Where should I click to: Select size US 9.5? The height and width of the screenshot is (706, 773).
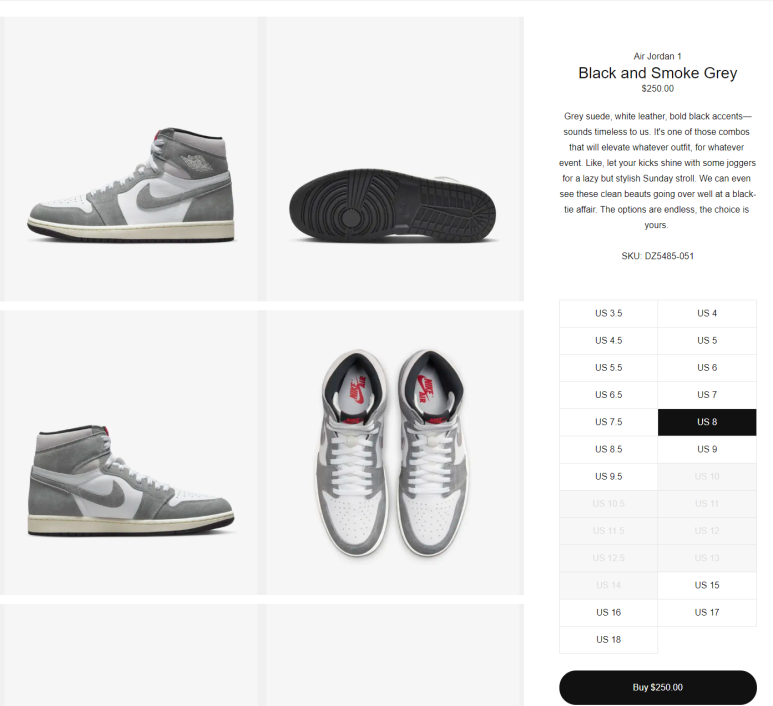tap(608, 476)
